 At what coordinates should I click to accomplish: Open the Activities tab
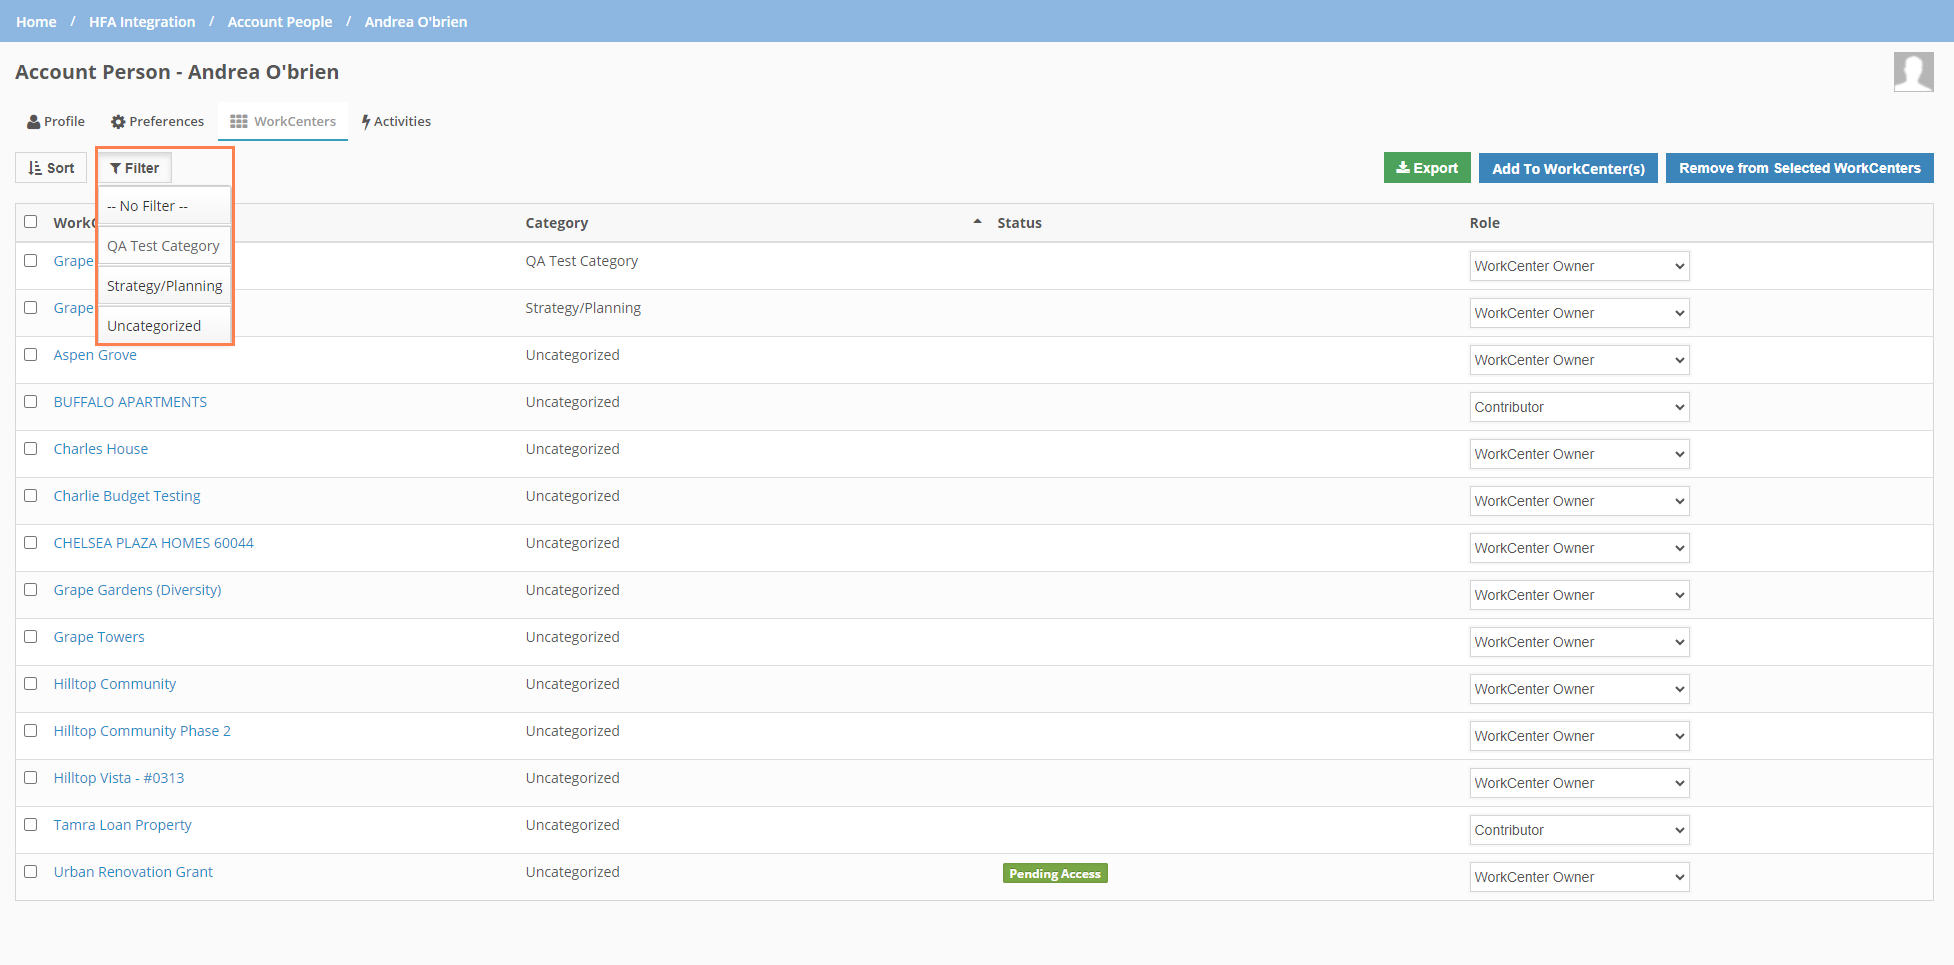(x=396, y=121)
